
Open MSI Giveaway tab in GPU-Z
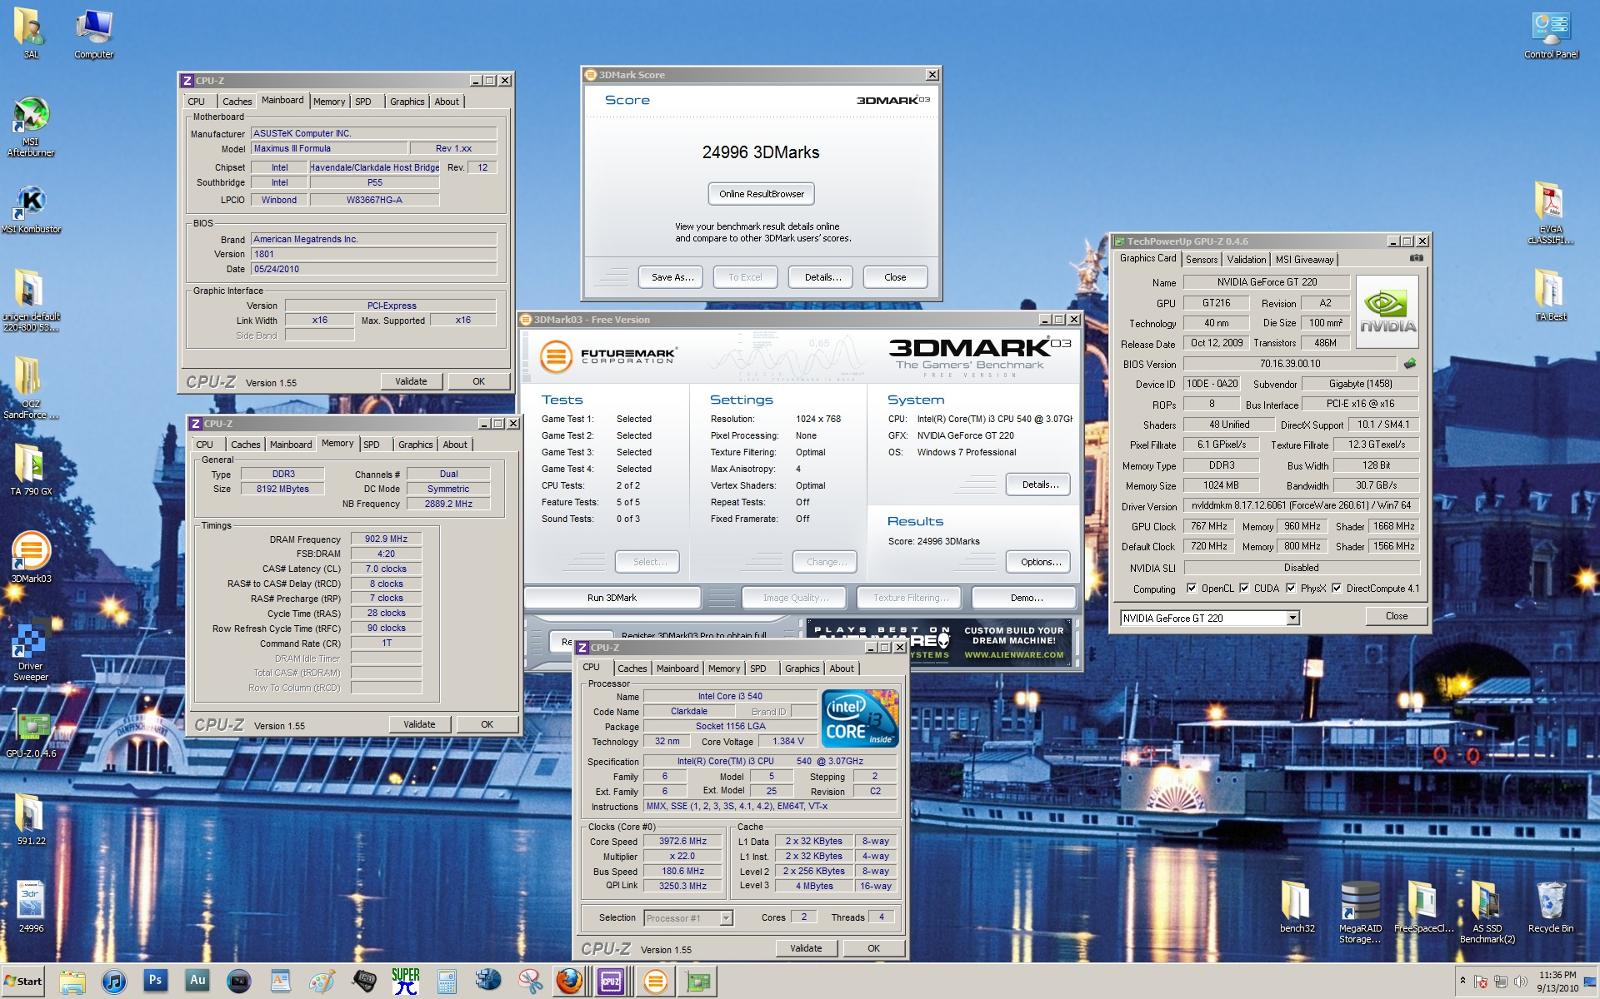[1304, 259]
